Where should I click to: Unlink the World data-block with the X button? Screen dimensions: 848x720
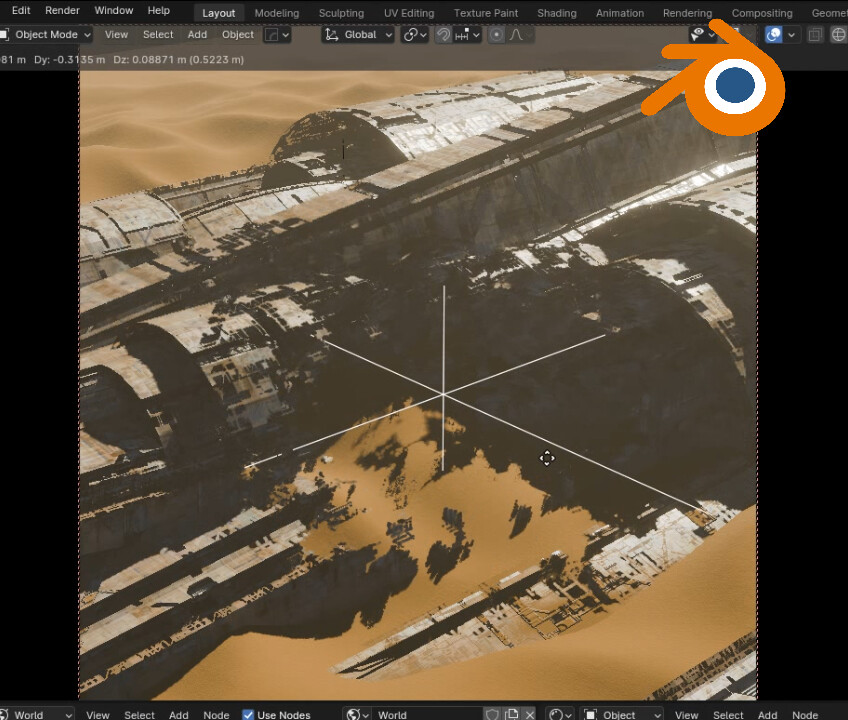click(528, 713)
